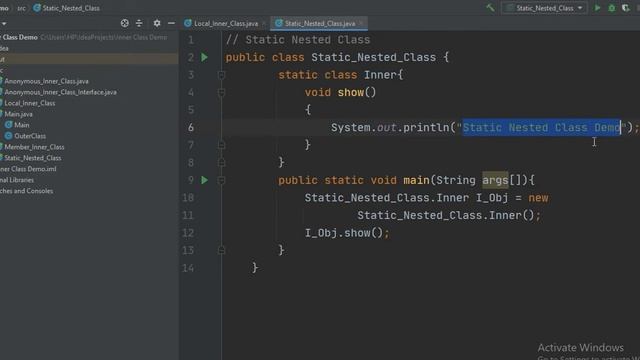
Task: Click highlighted 'Static Nested Class Demo' string
Action: click(x=541, y=127)
